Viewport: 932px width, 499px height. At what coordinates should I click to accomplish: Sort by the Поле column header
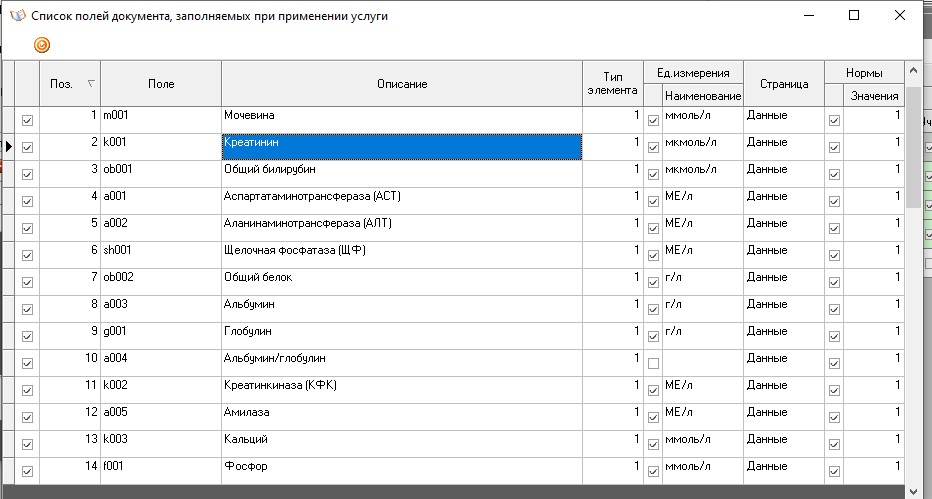pos(160,84)
